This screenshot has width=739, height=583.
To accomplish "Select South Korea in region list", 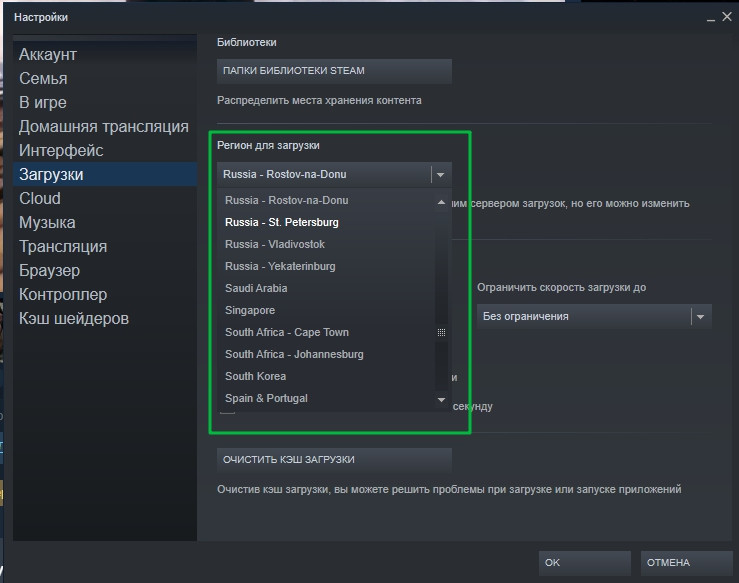I will pyautogui.click(x=256, y=376).
